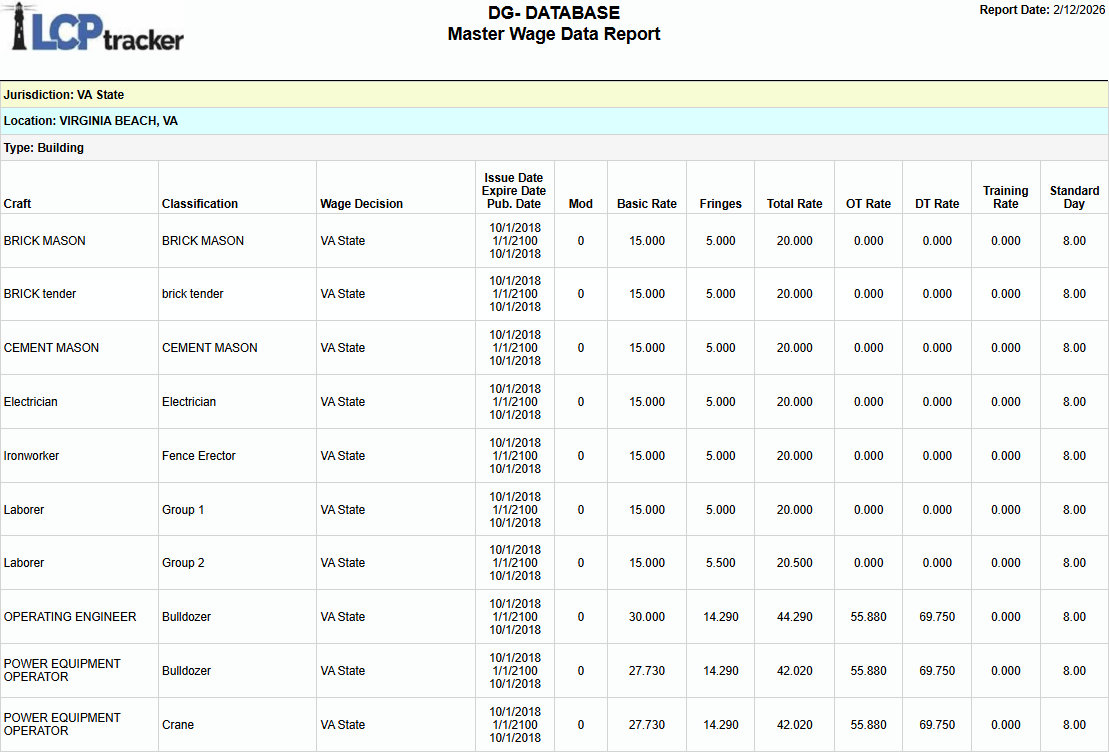Click the Report Date 2/12/2026 text
Viewport: 1109px width, 752px height.
pyautogui.click(x=1042, y=10)
